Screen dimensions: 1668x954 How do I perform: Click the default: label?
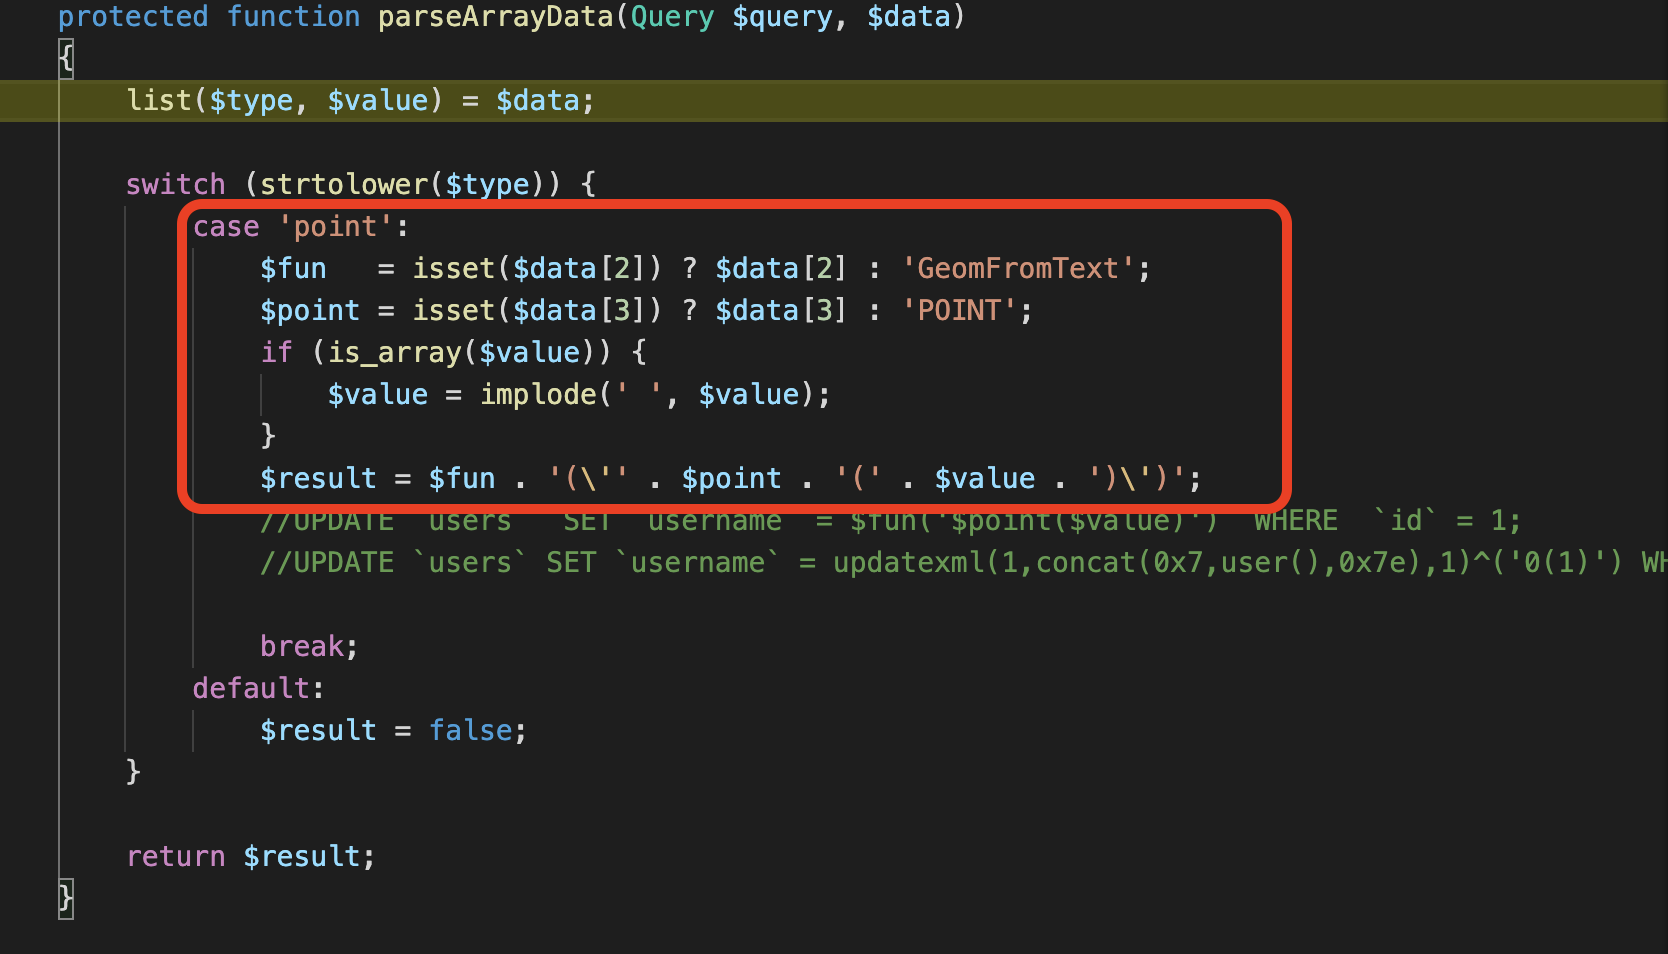(x=259, y=688)
